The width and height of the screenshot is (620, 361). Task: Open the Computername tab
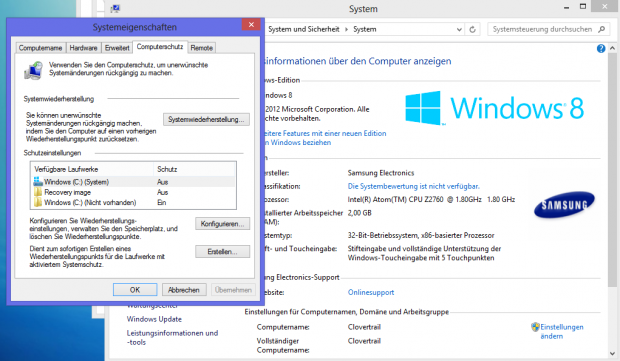[40, 48]
